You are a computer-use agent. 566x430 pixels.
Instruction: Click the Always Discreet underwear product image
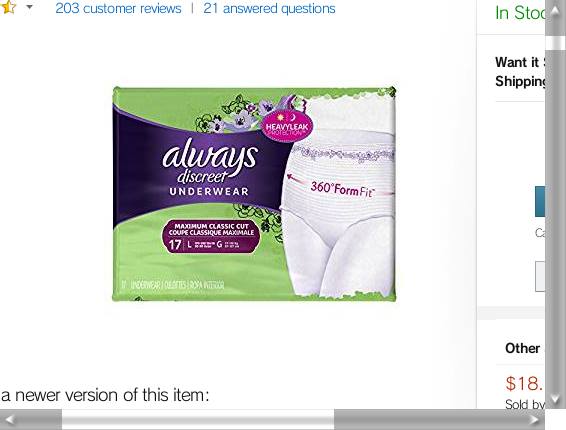[254, 194]
